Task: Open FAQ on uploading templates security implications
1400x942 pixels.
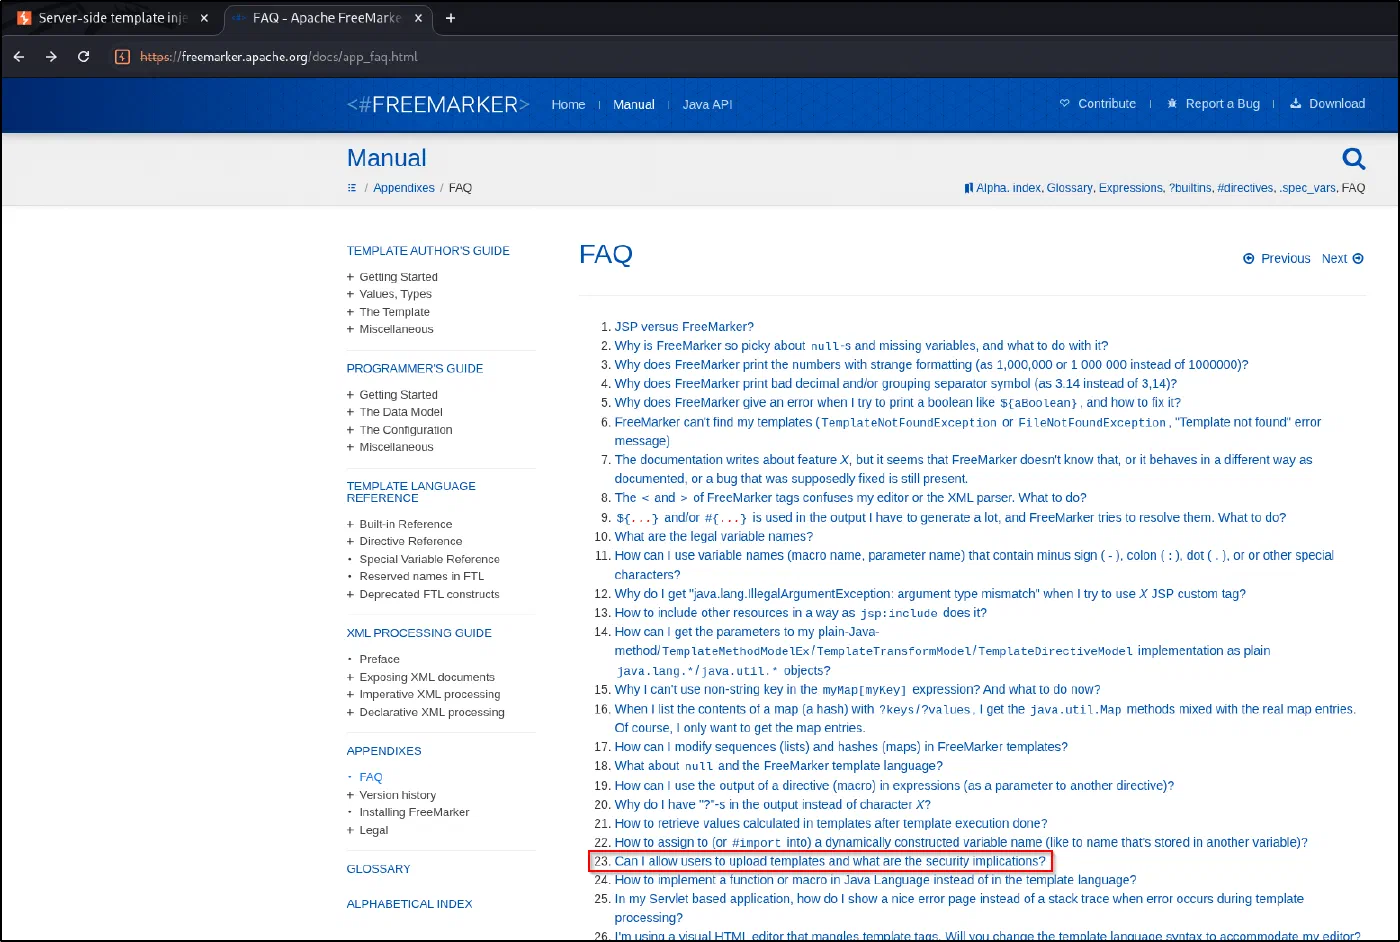Action: [x=830, y=861]
